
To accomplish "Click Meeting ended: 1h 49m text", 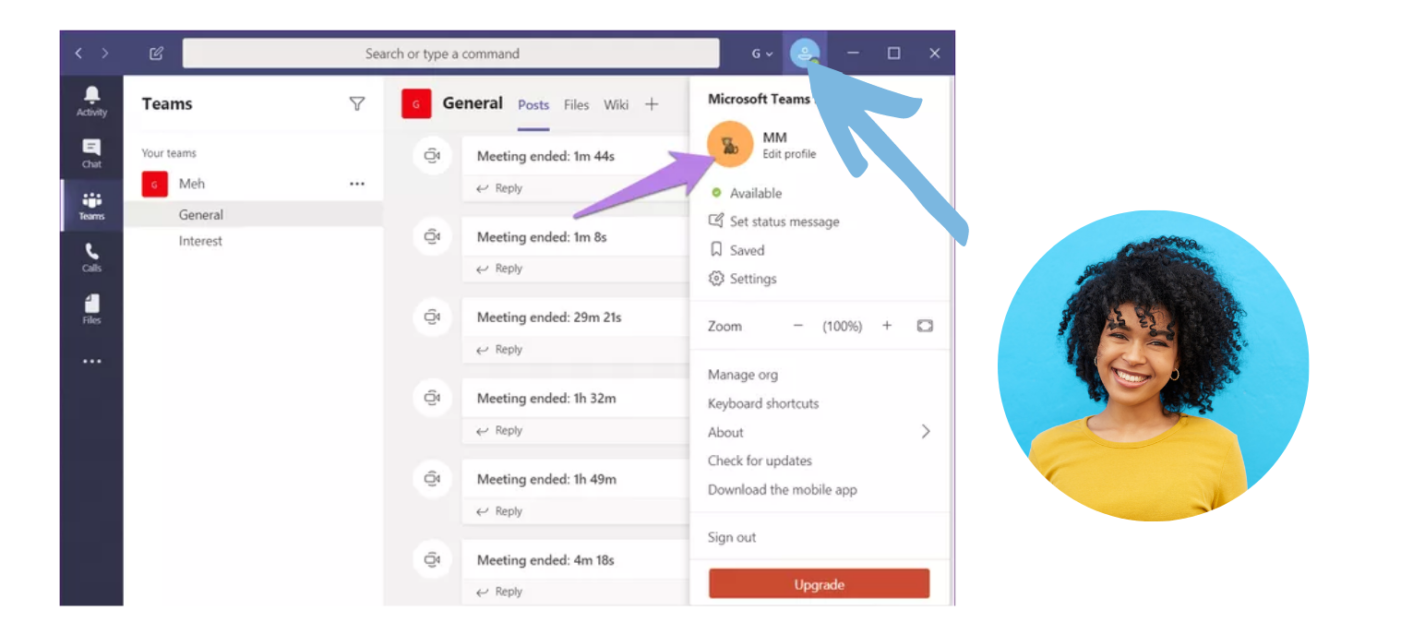I will (546, 479).
